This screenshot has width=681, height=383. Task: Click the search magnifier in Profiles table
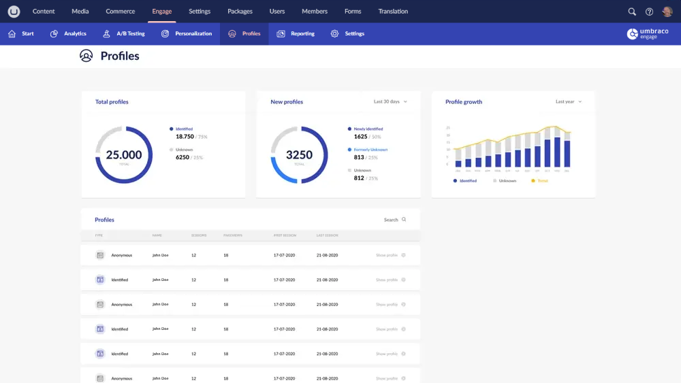(x=404, y=220)
